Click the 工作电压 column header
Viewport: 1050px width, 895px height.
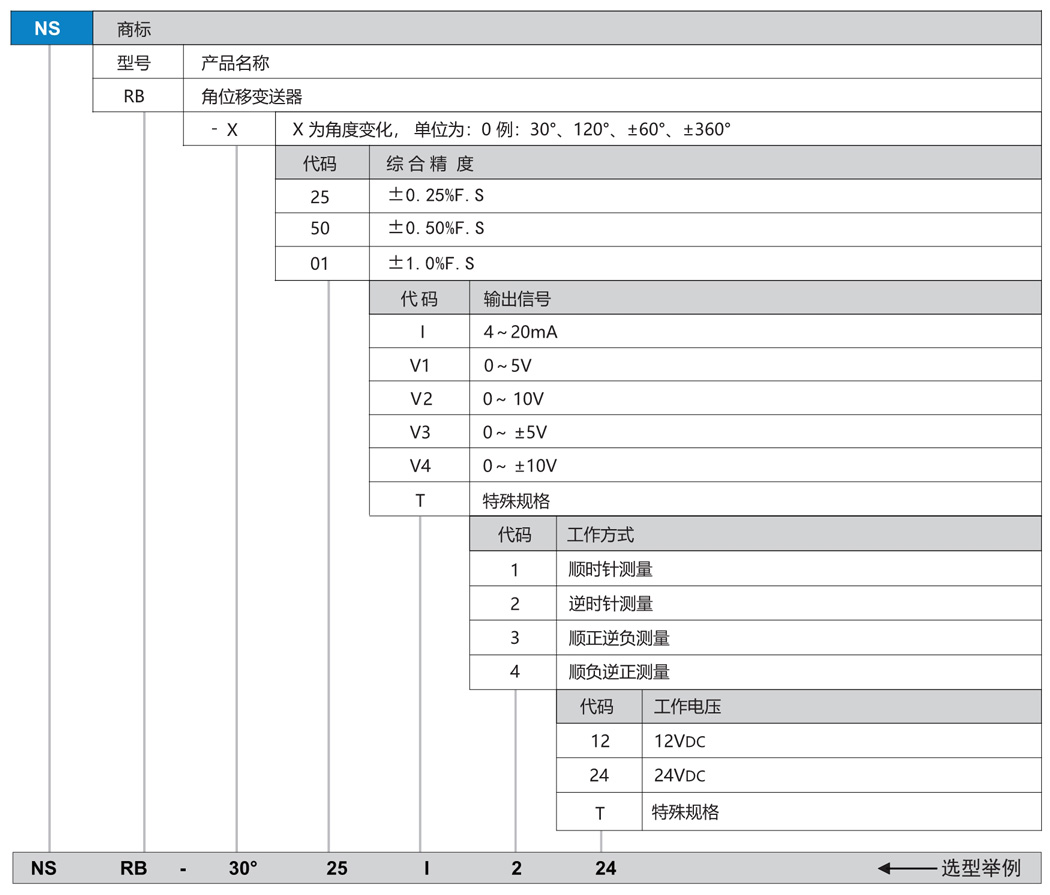pos(687,707)
